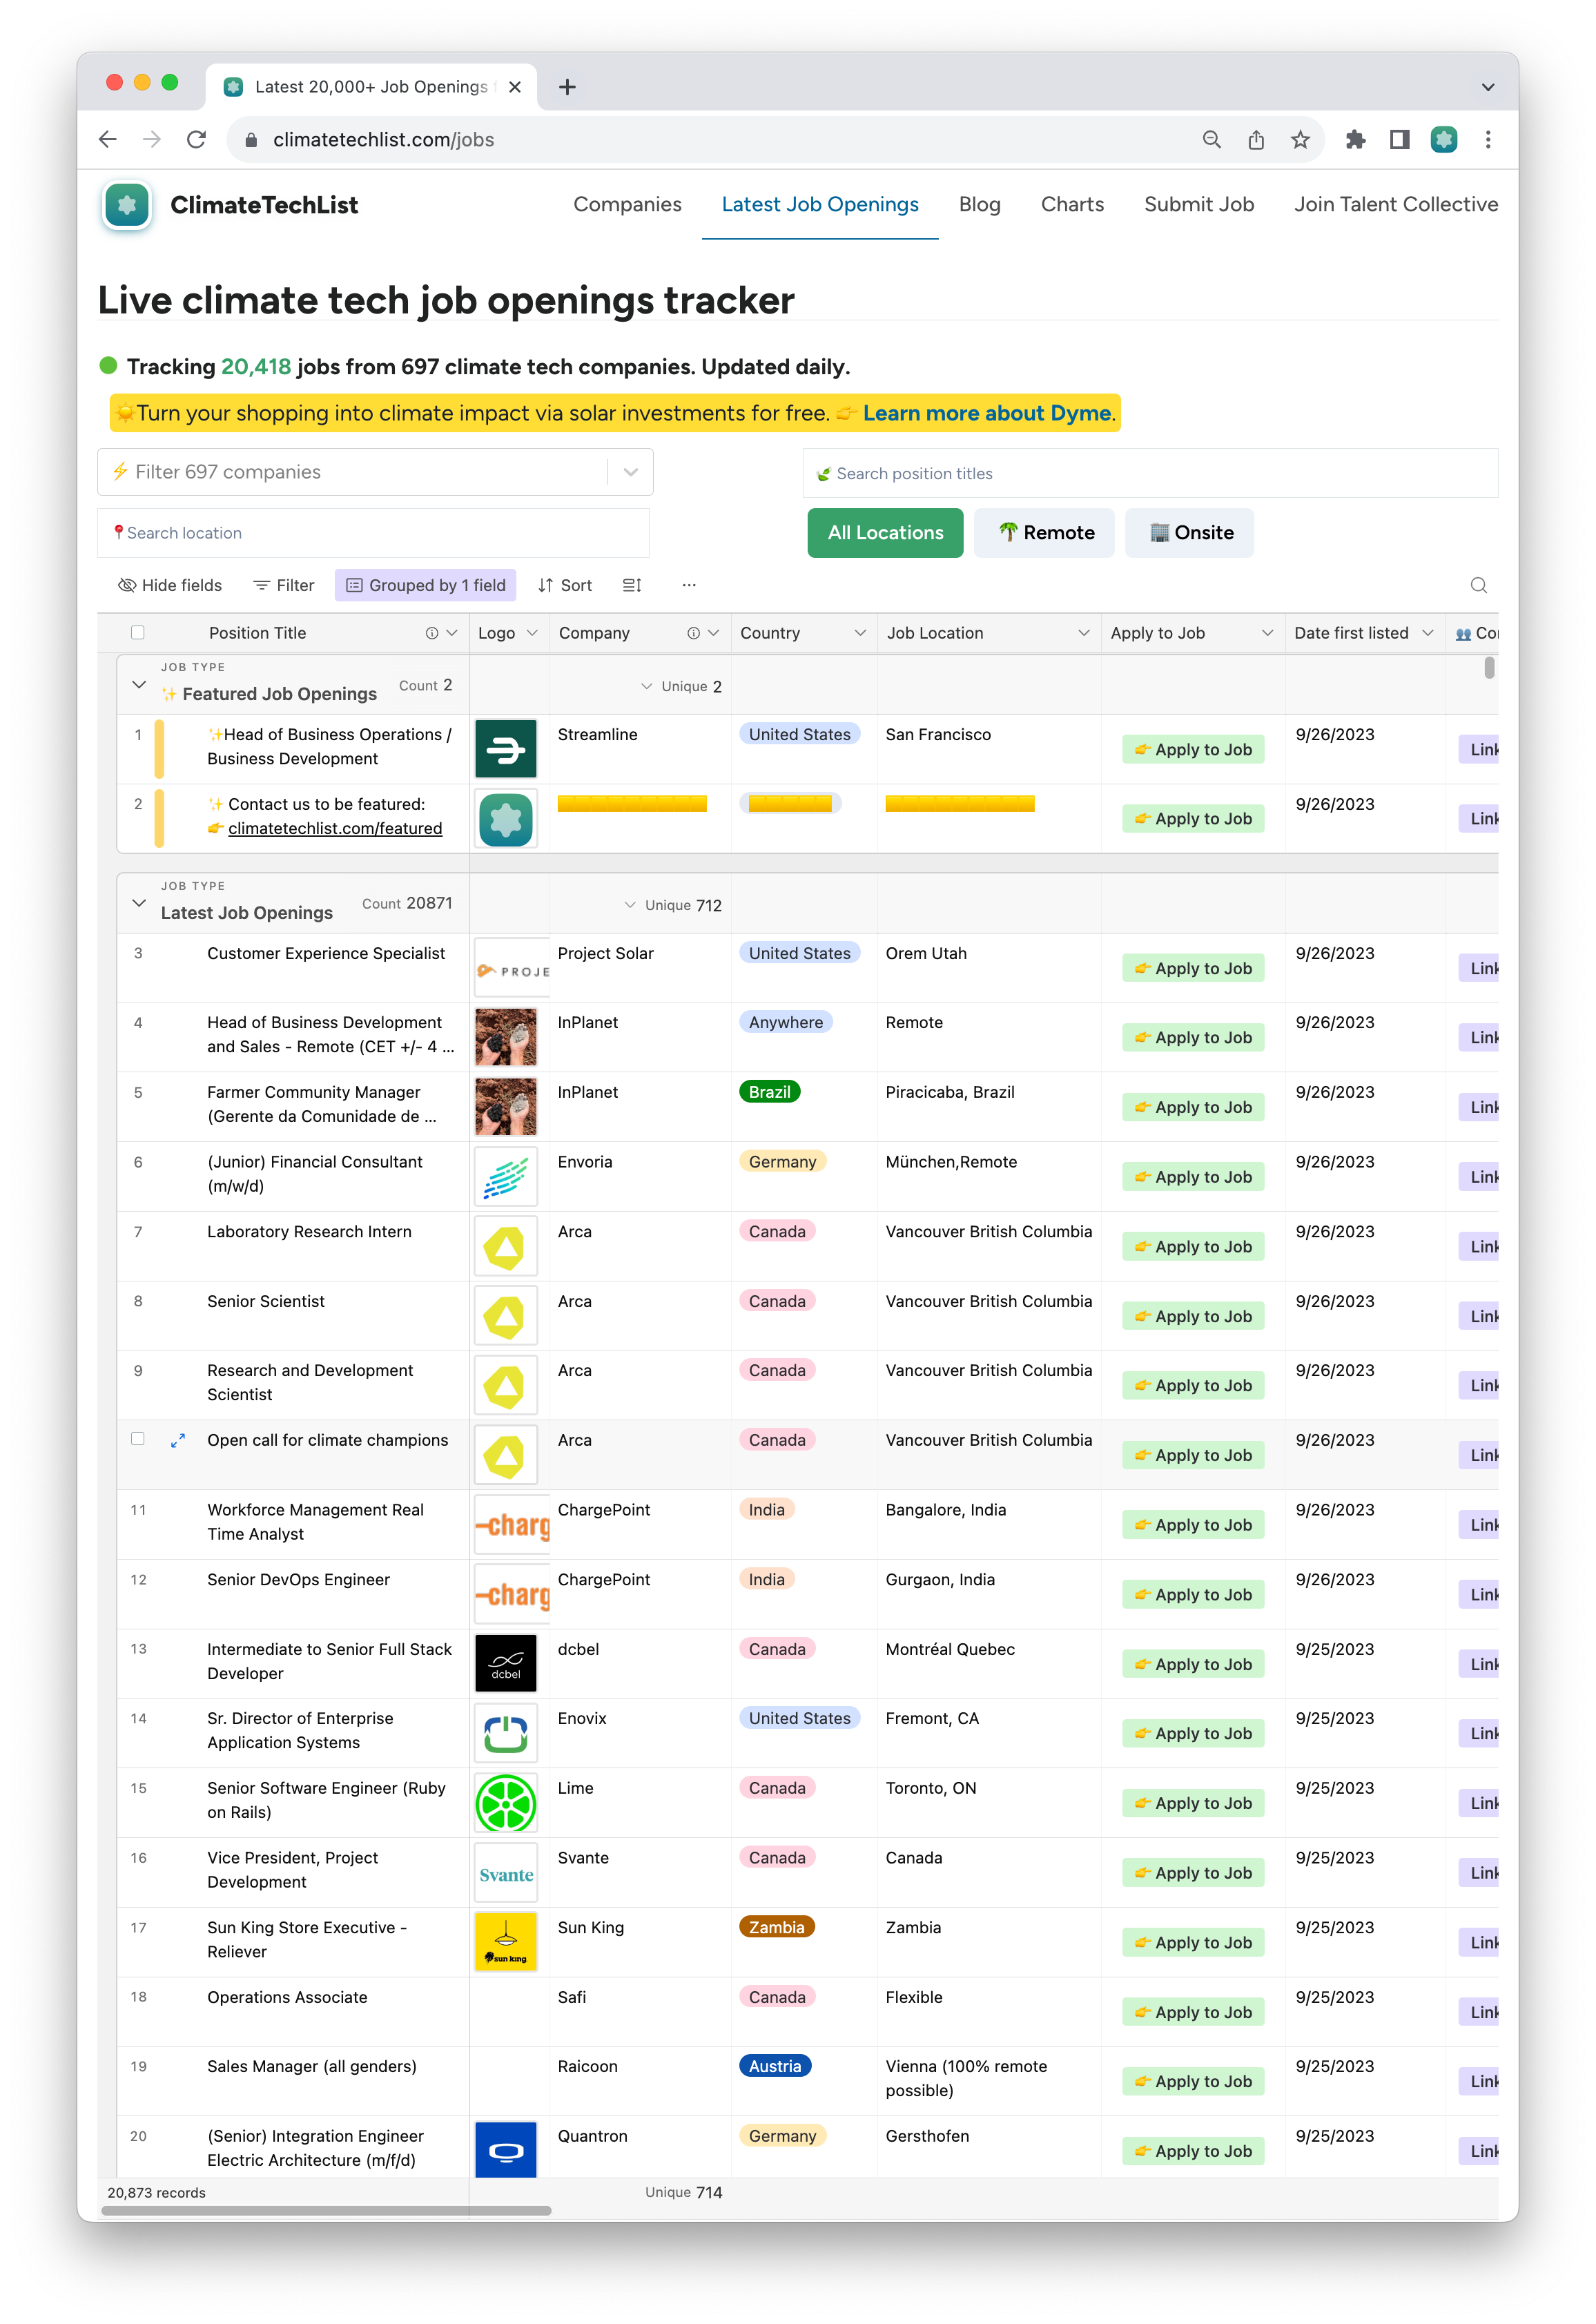Click the dcbel company logo
The width and height of the screenshot is (1596, 2324).
[x=505, y=1664]
